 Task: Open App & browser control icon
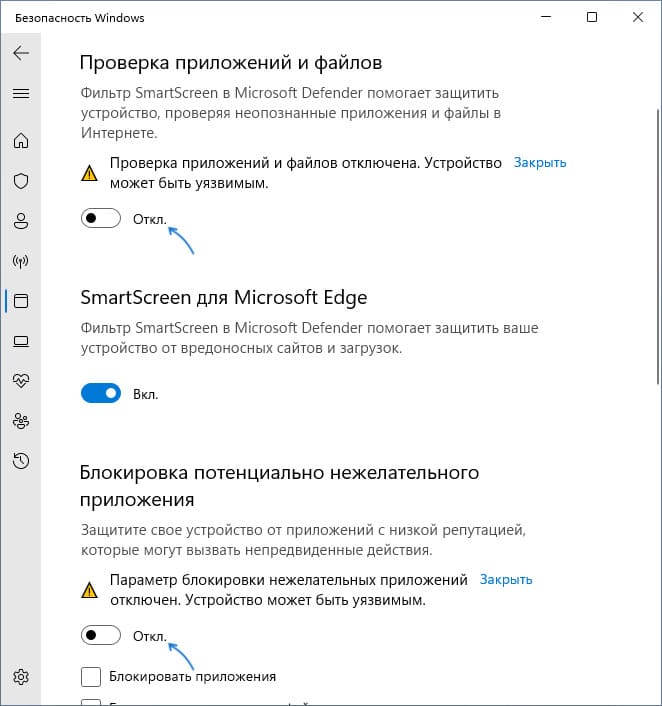tap(21, 301)
